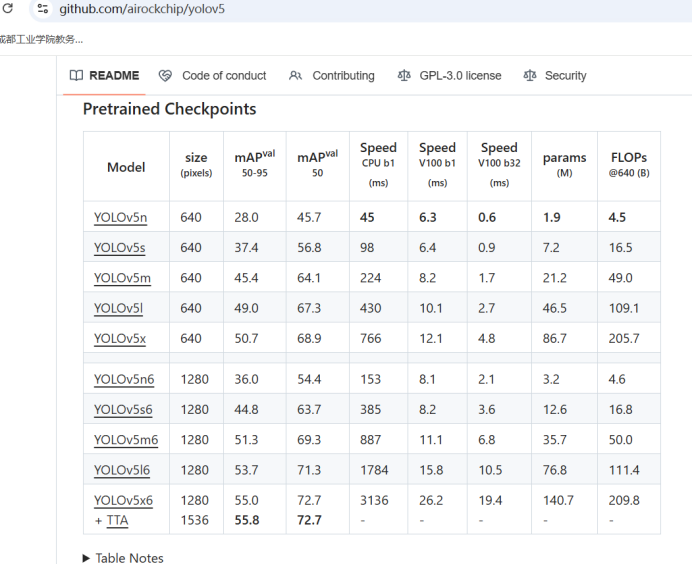Reload the page with the refresh icon
This screenshot has height=564, width=692.
point(8,8)
